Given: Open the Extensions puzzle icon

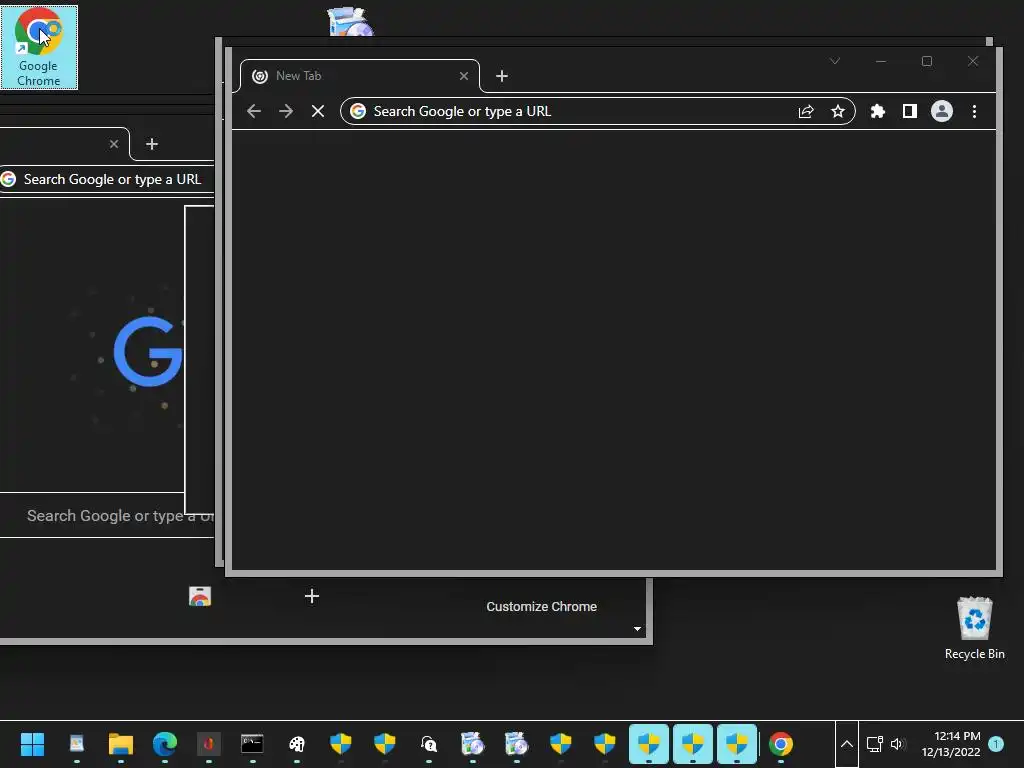Looking at the screenshot, I should [x=878, y=112].
